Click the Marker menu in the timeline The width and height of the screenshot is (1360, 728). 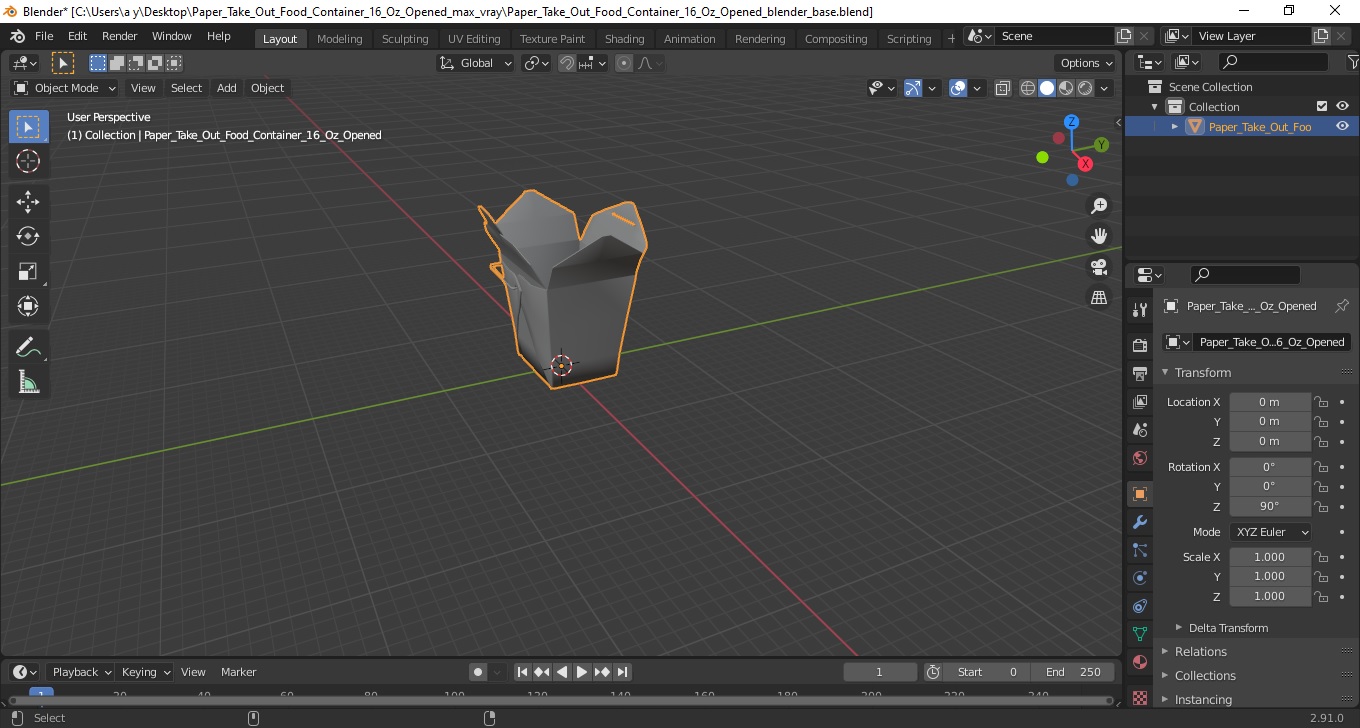pyautogui.click(x=238, y=672)
